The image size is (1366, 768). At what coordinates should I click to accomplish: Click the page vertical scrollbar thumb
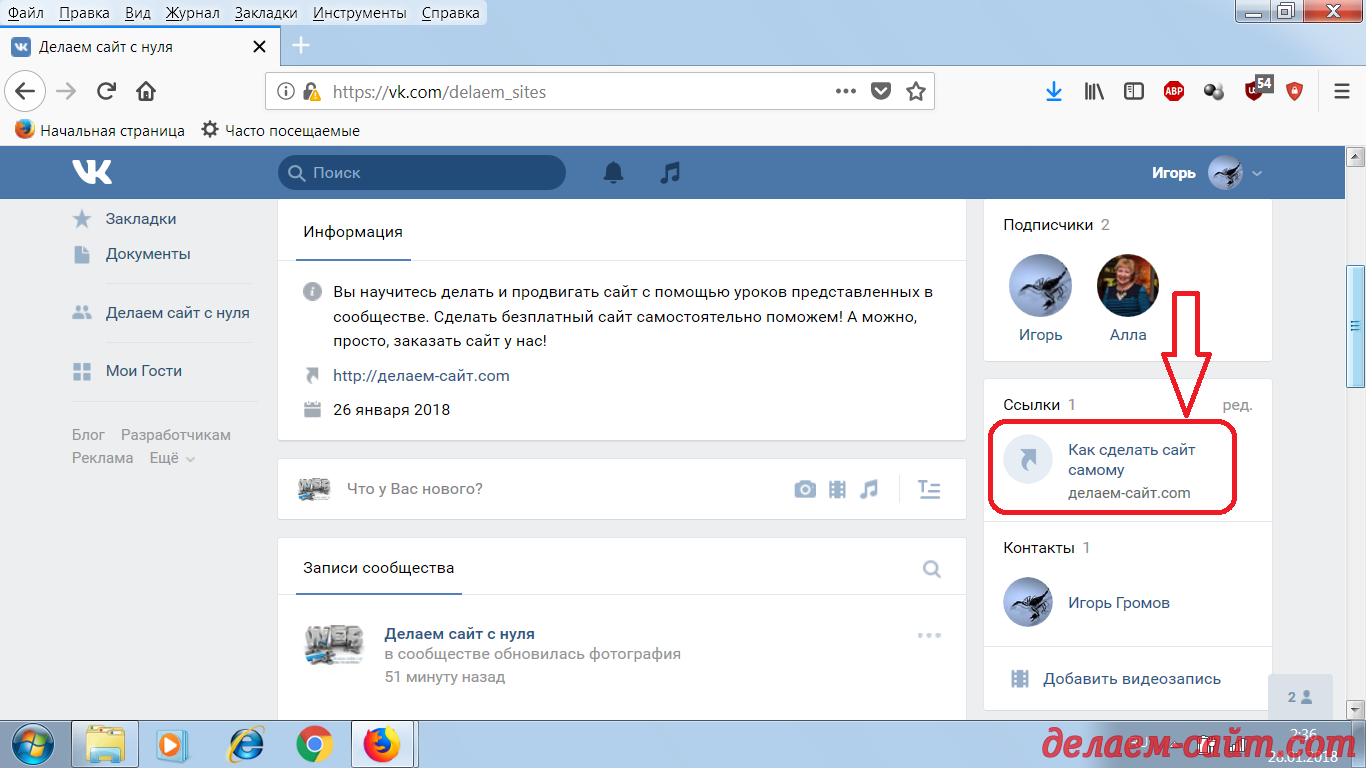[1356, 326]
